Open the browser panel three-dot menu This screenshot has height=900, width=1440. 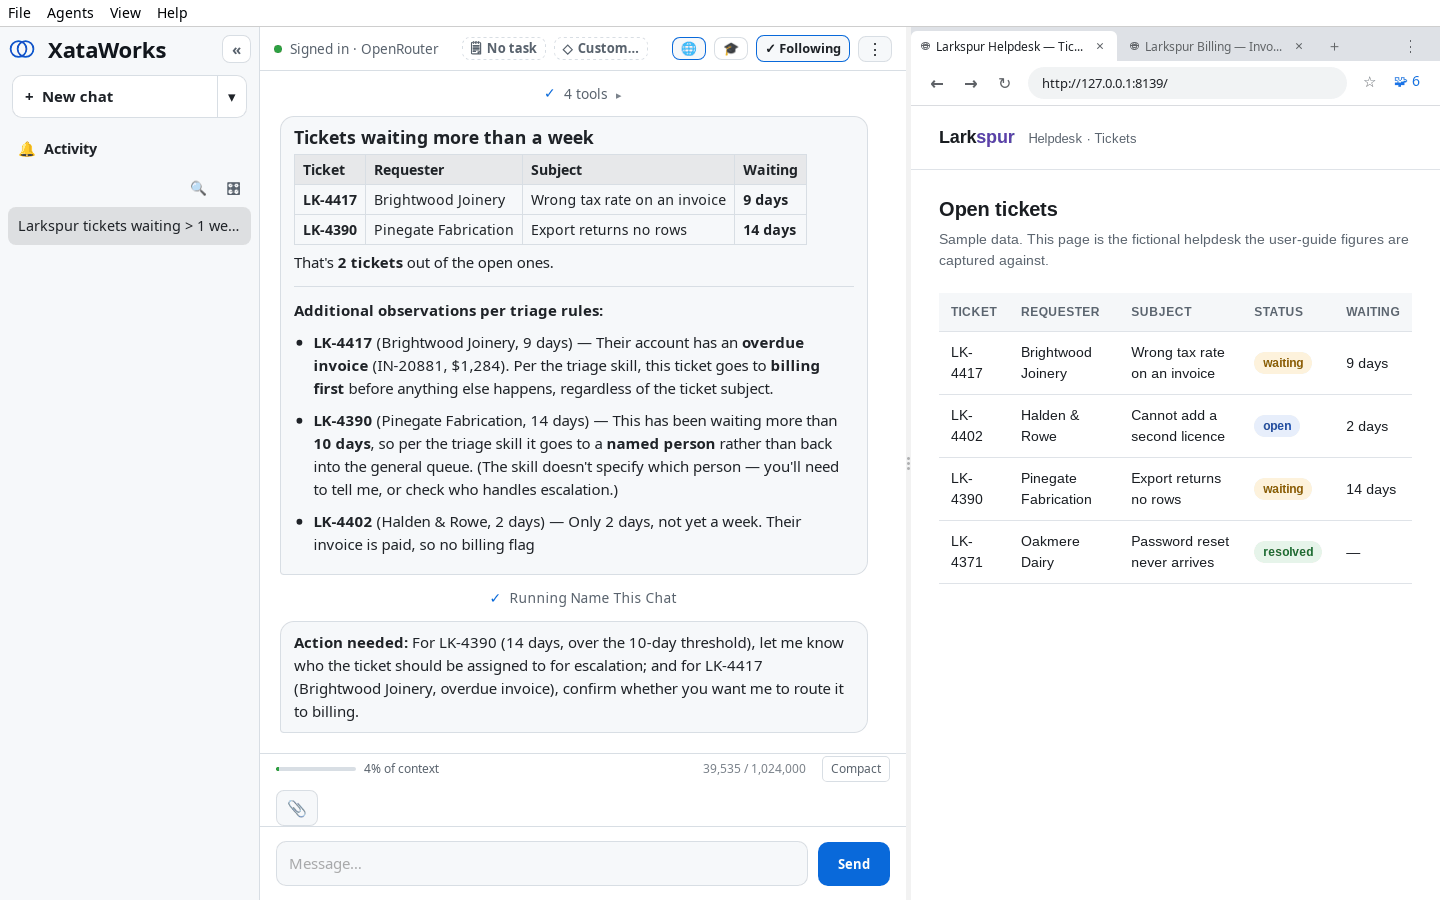1411,46
